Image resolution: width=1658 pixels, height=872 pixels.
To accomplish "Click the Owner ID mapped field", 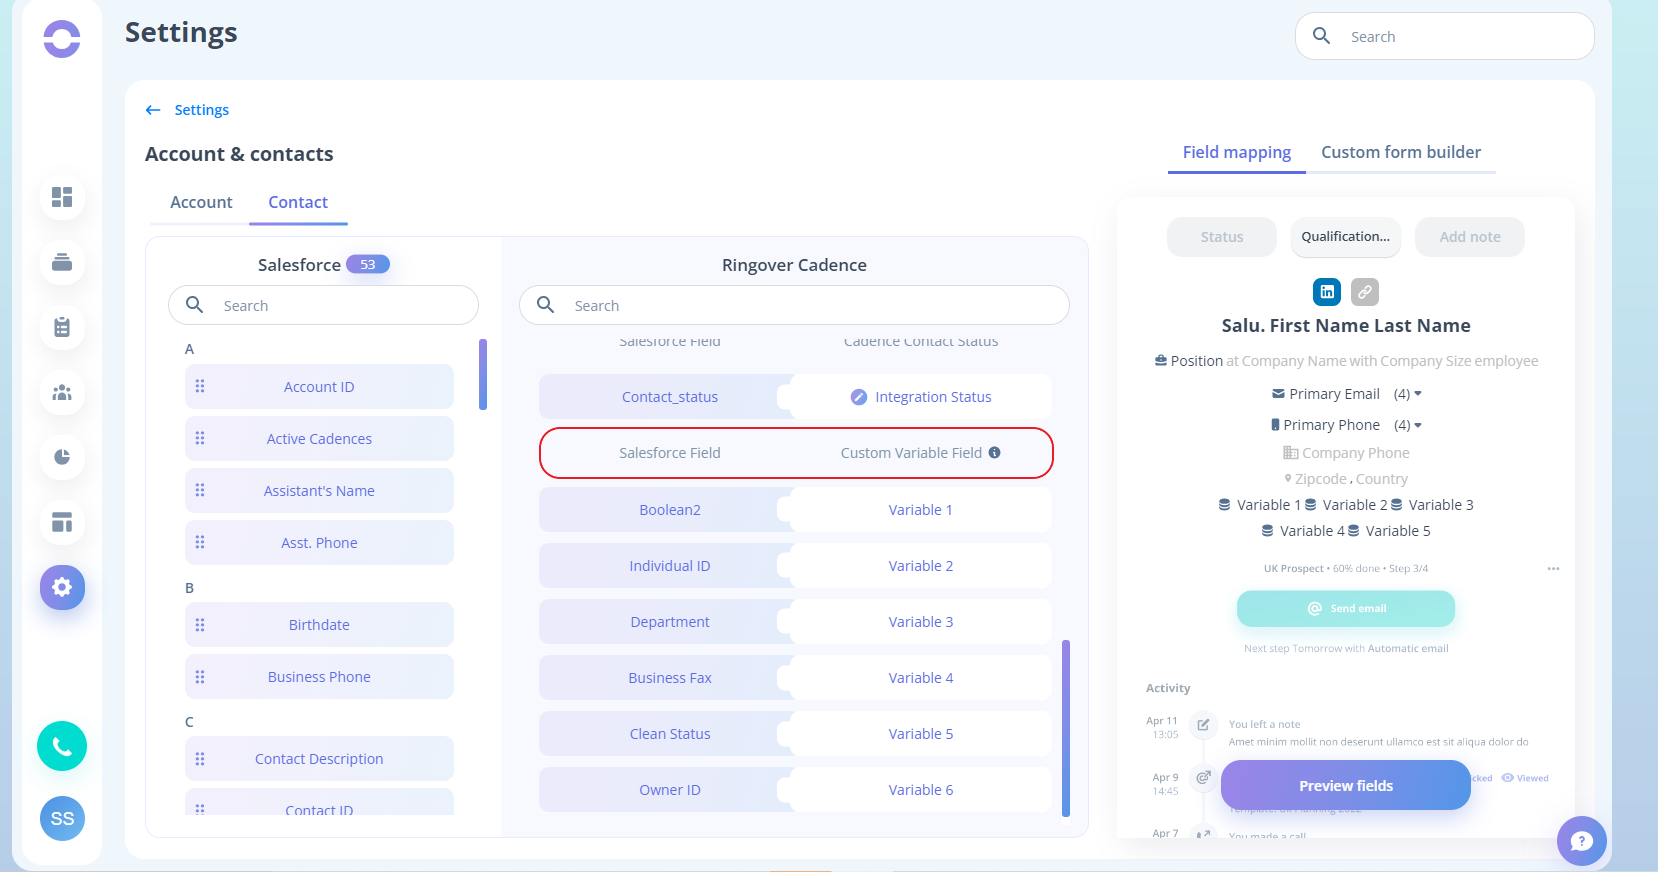I will click(x=668, y=790).
